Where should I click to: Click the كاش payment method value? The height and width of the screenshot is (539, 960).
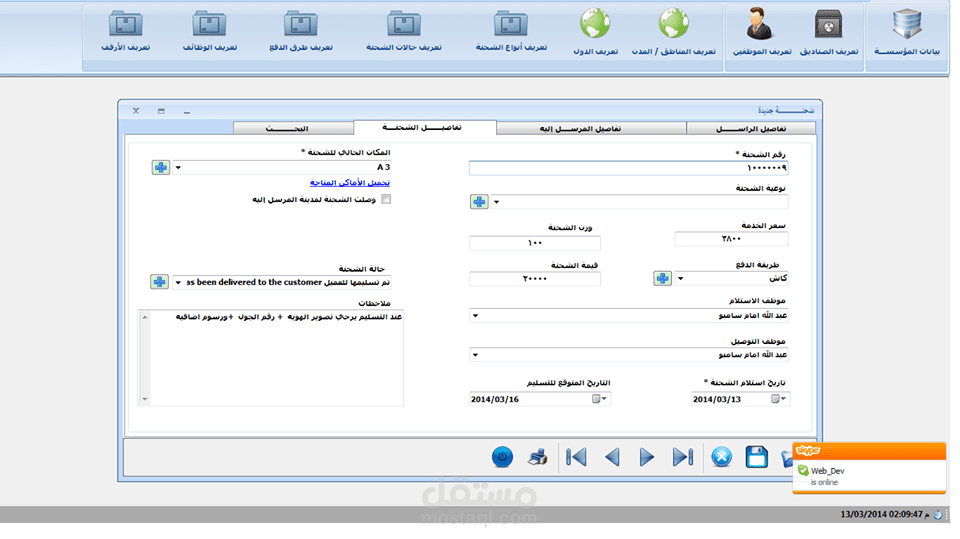(x=778, y=279)
